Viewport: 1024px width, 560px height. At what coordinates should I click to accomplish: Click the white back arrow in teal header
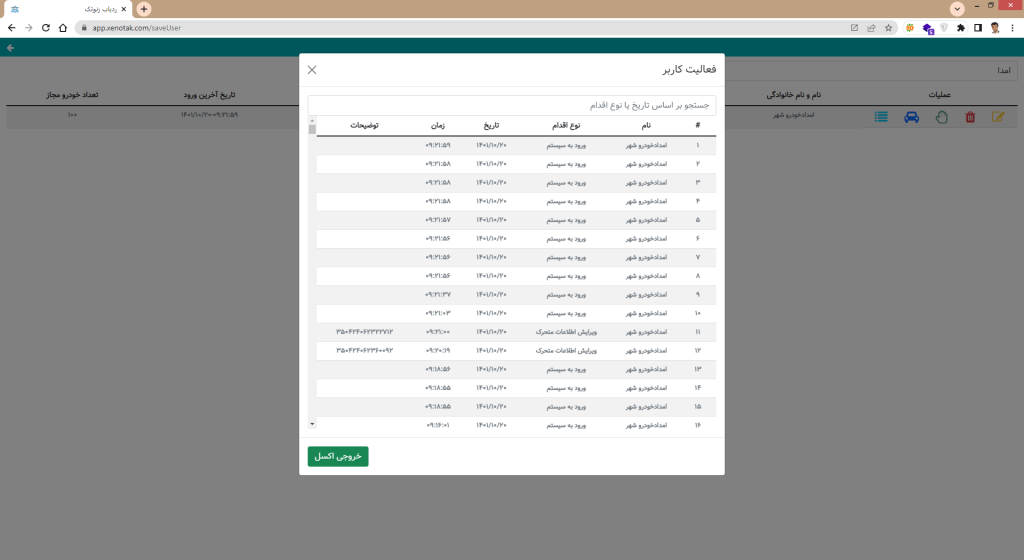[10, 48]
